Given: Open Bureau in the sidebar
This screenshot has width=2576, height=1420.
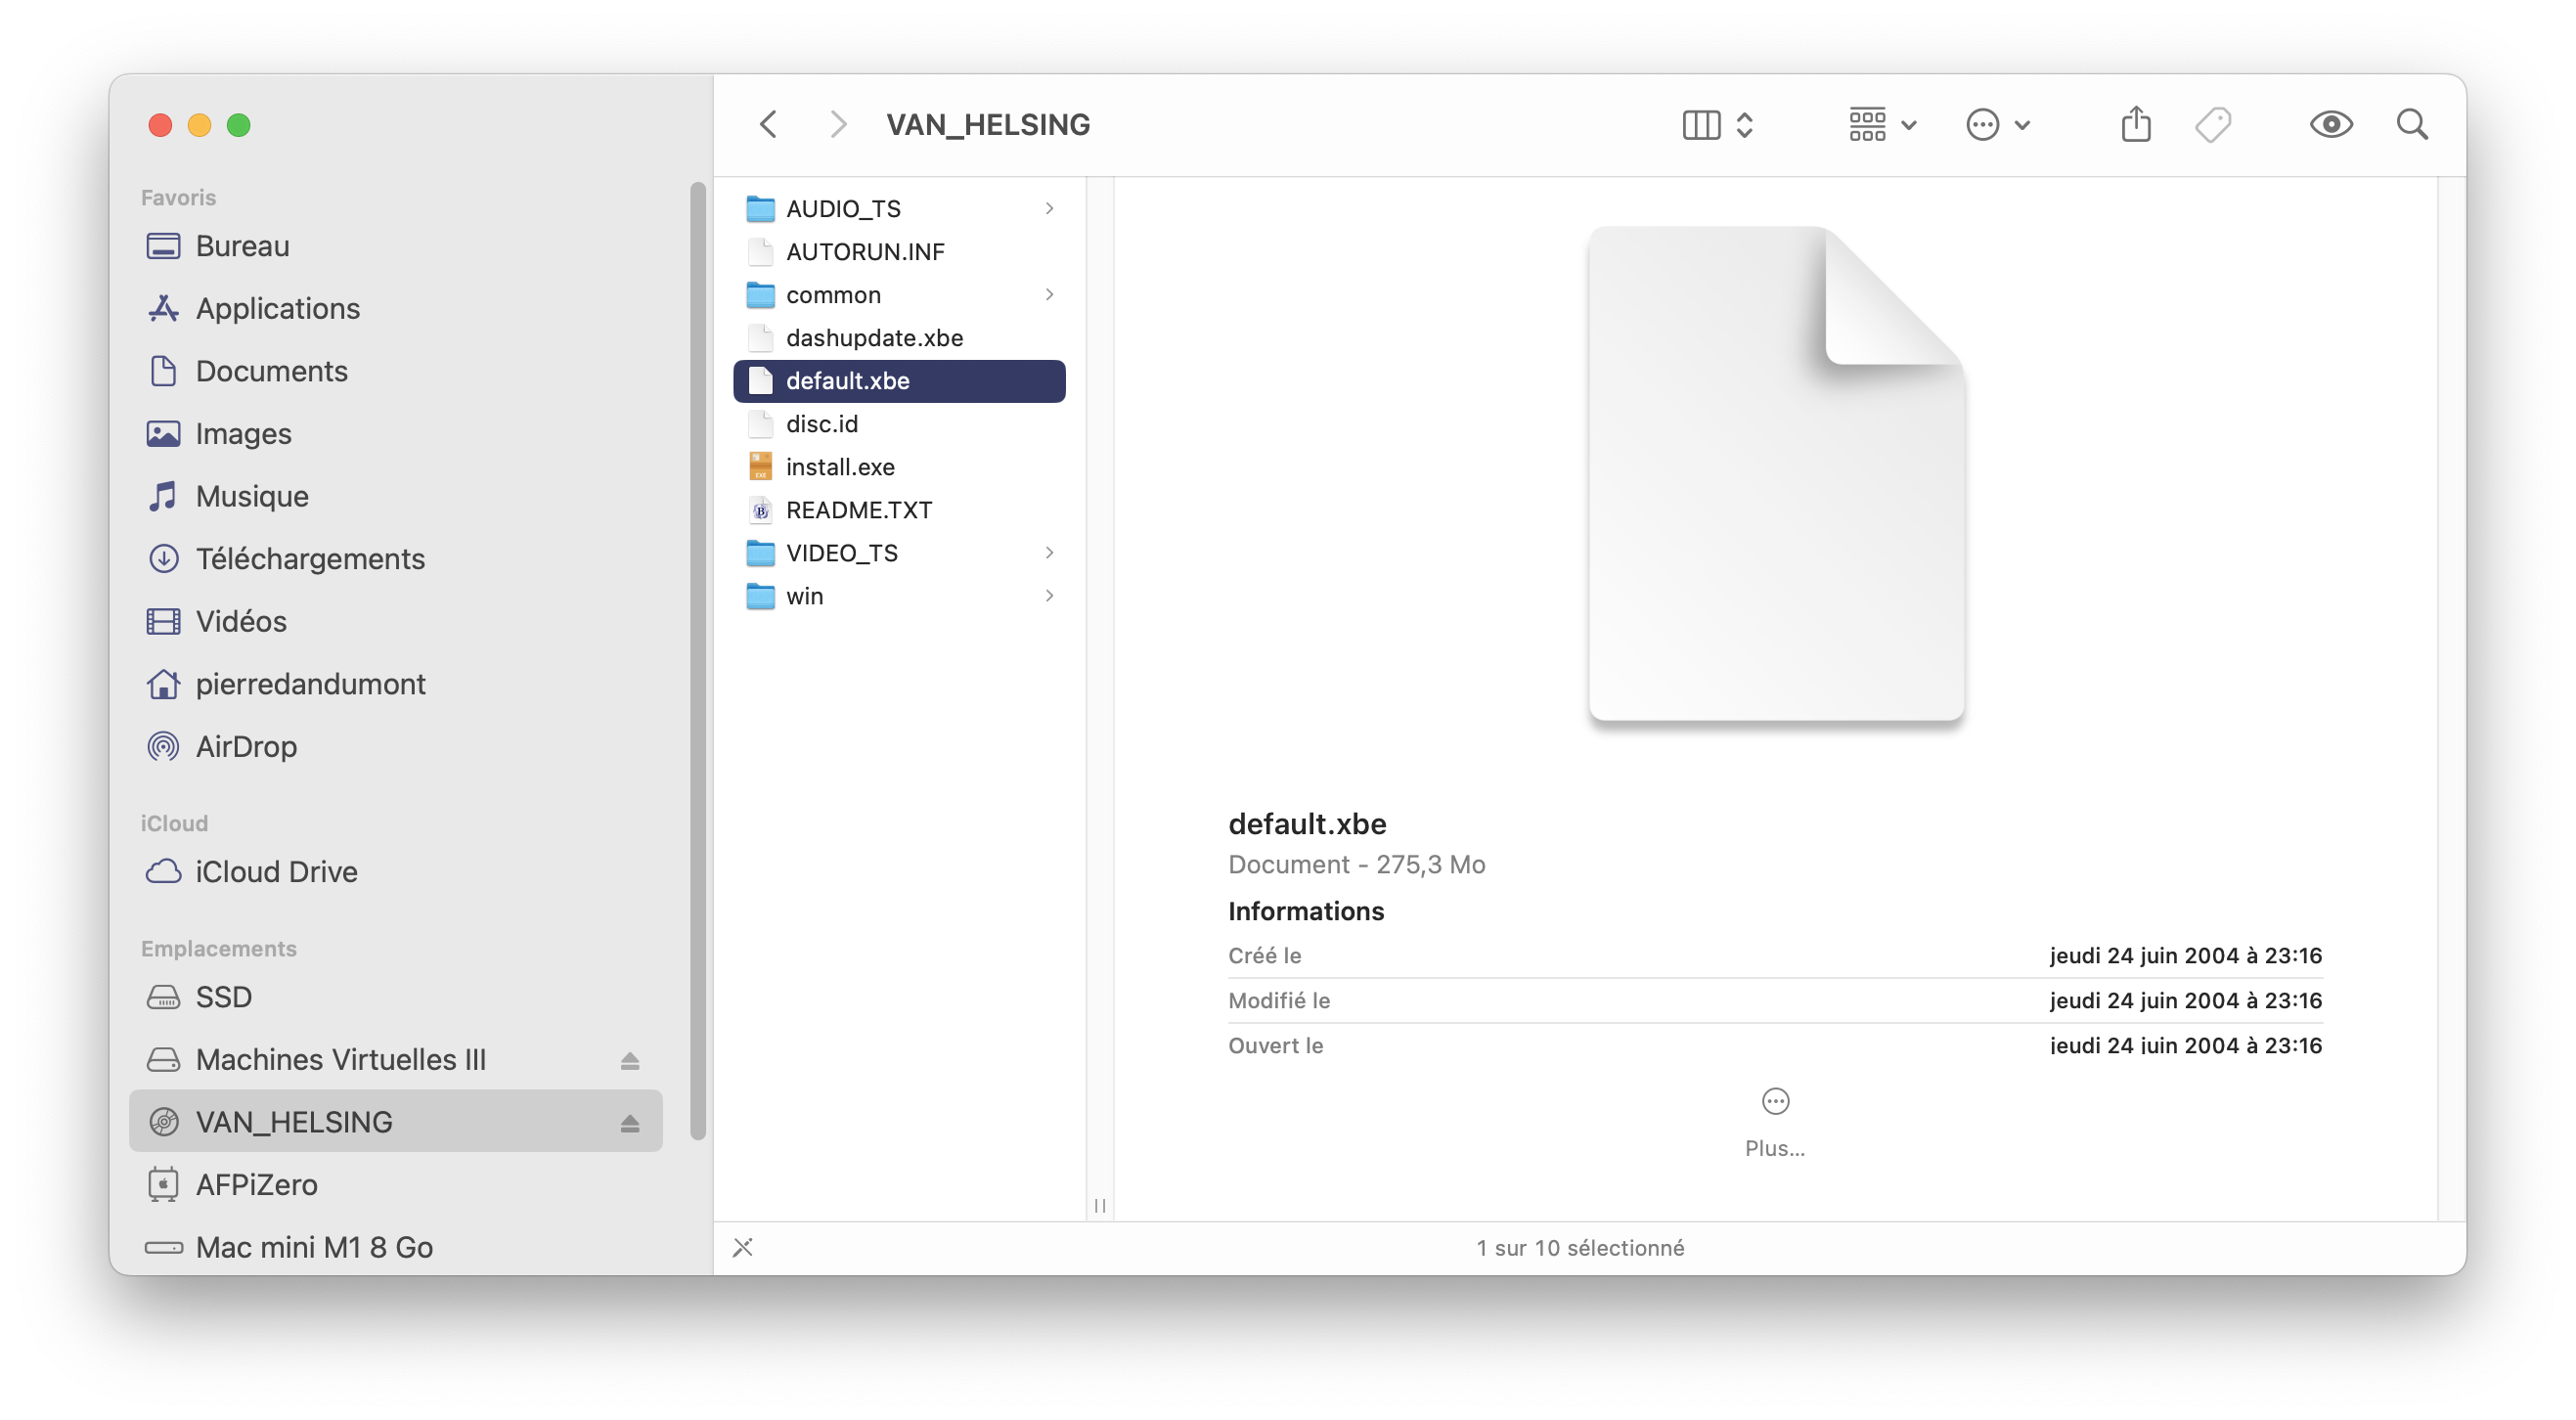Looking at the screenshot, I should 395,246.
